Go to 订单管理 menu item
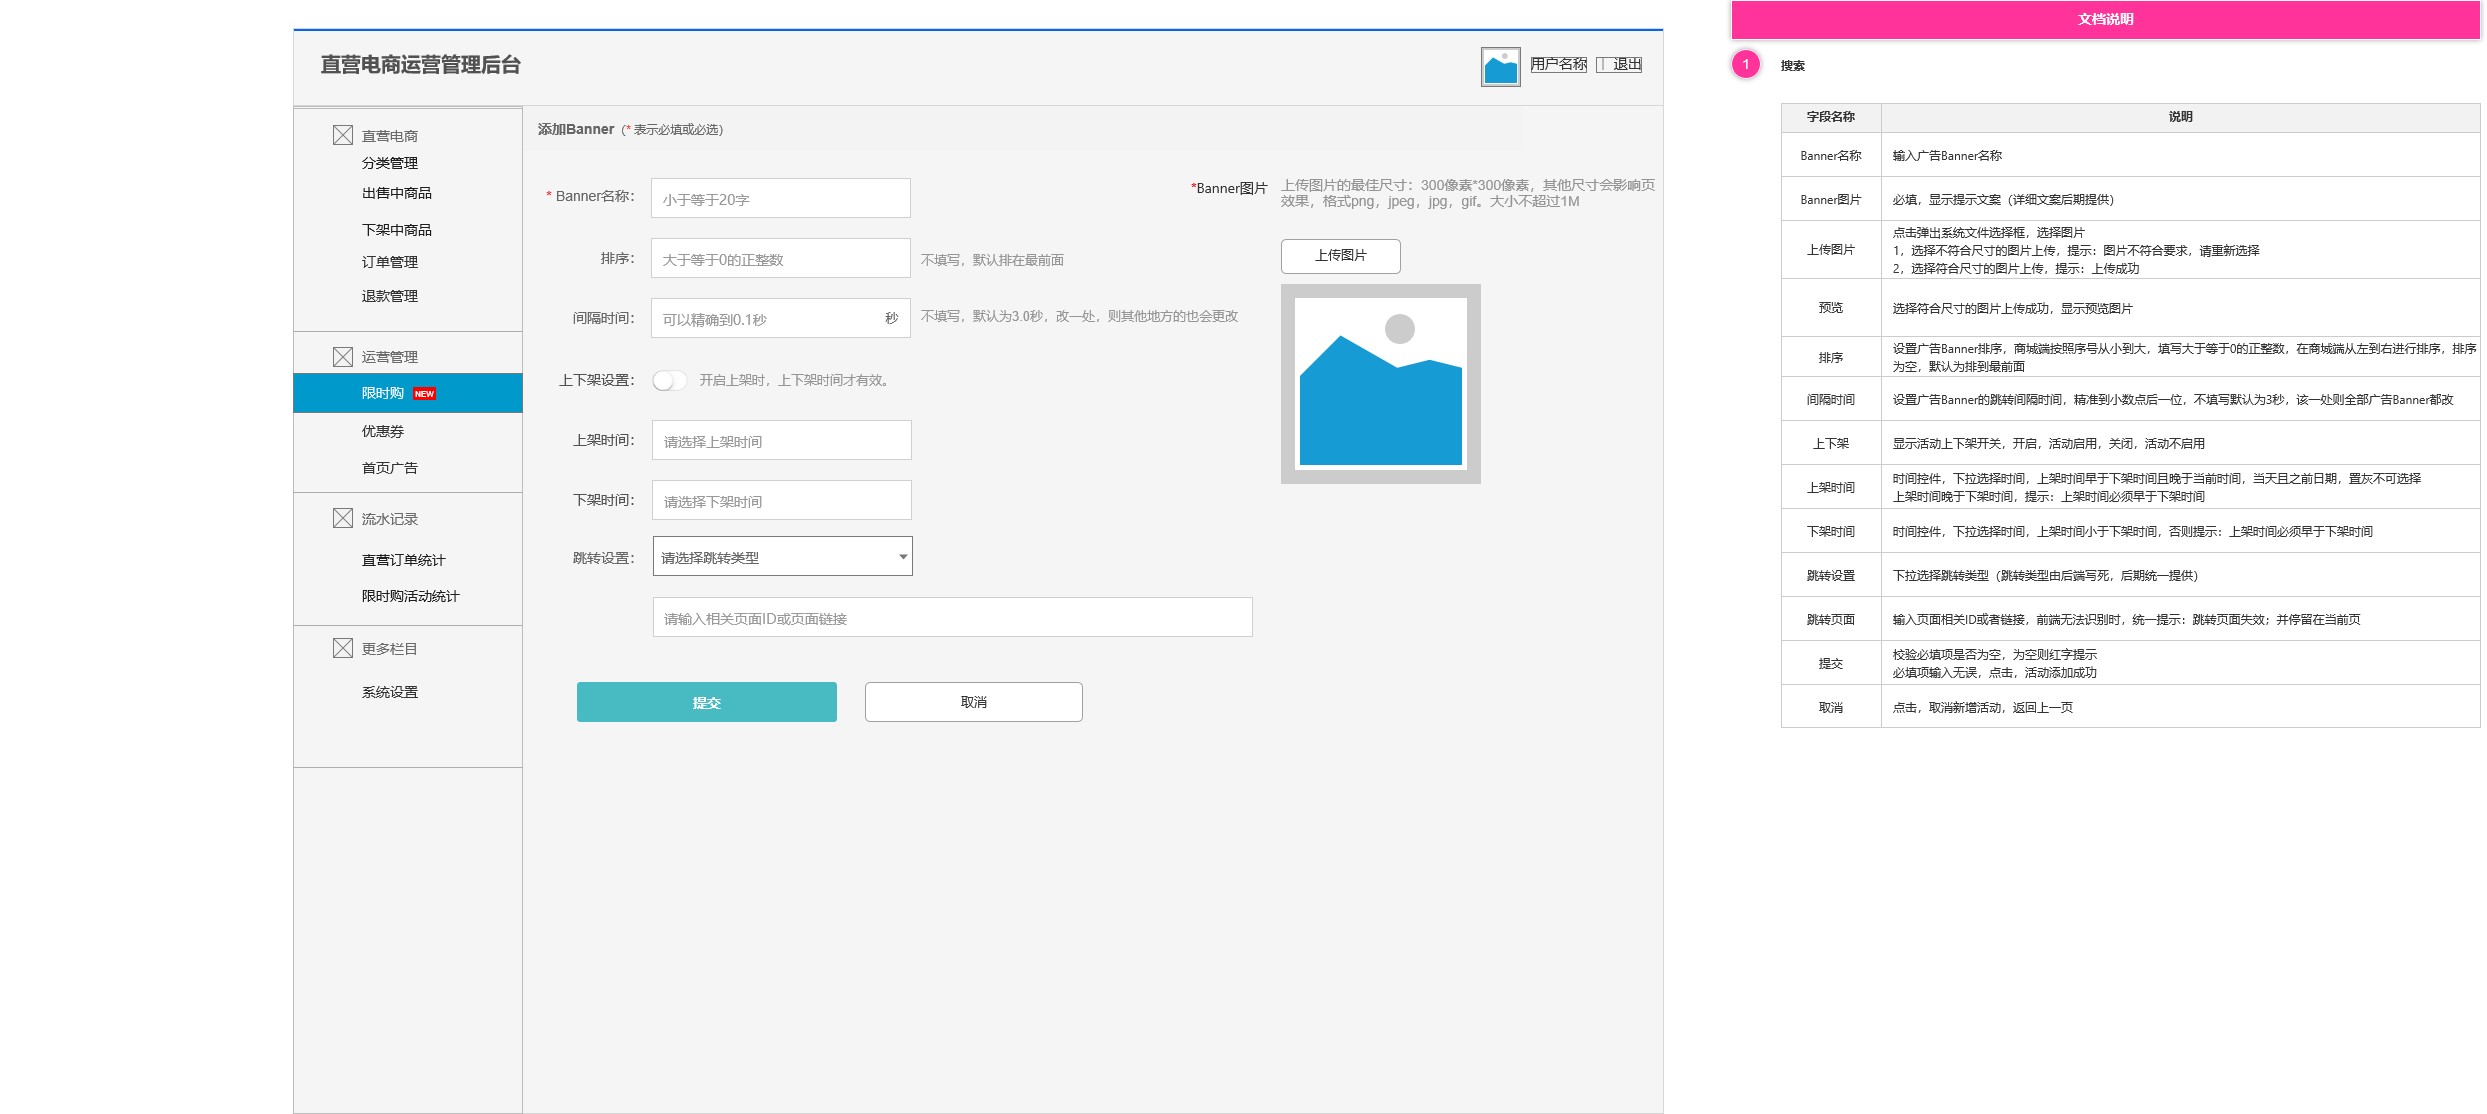Image resolution: width=2487 pixels, height=1114 pixels. click(x=390, y=262)
